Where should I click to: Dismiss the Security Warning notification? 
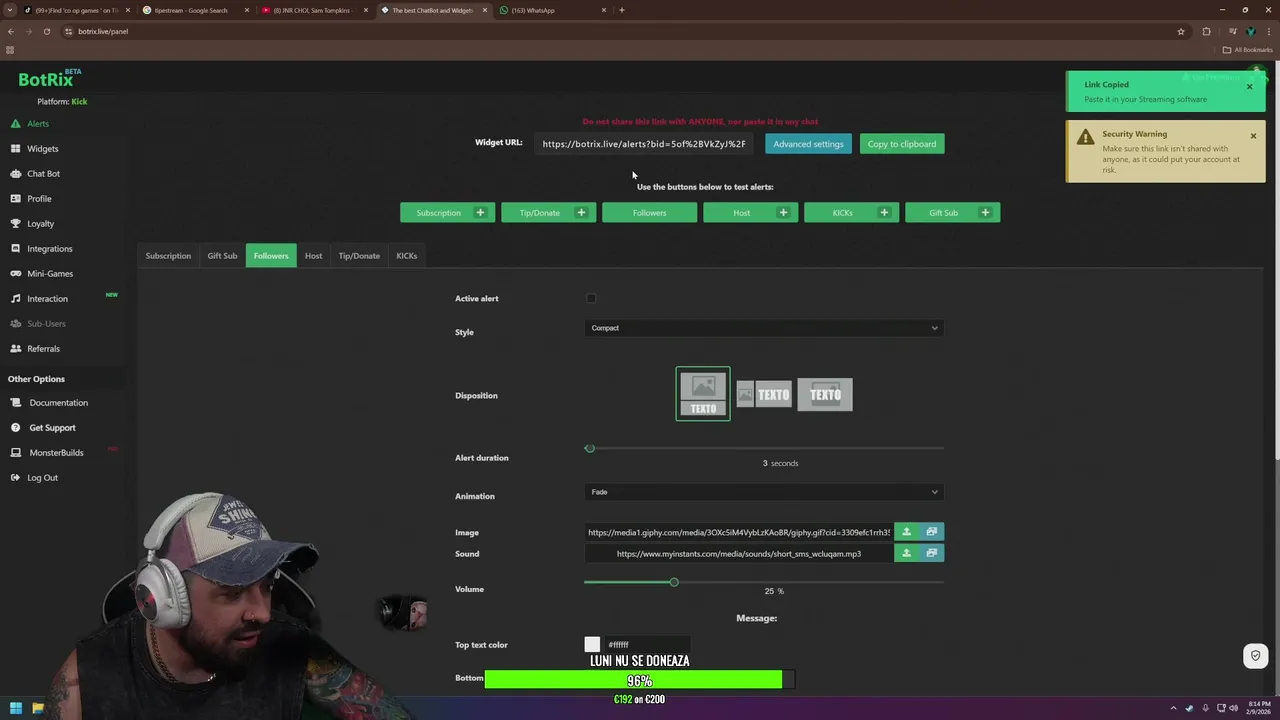[x=1253, y=136]
